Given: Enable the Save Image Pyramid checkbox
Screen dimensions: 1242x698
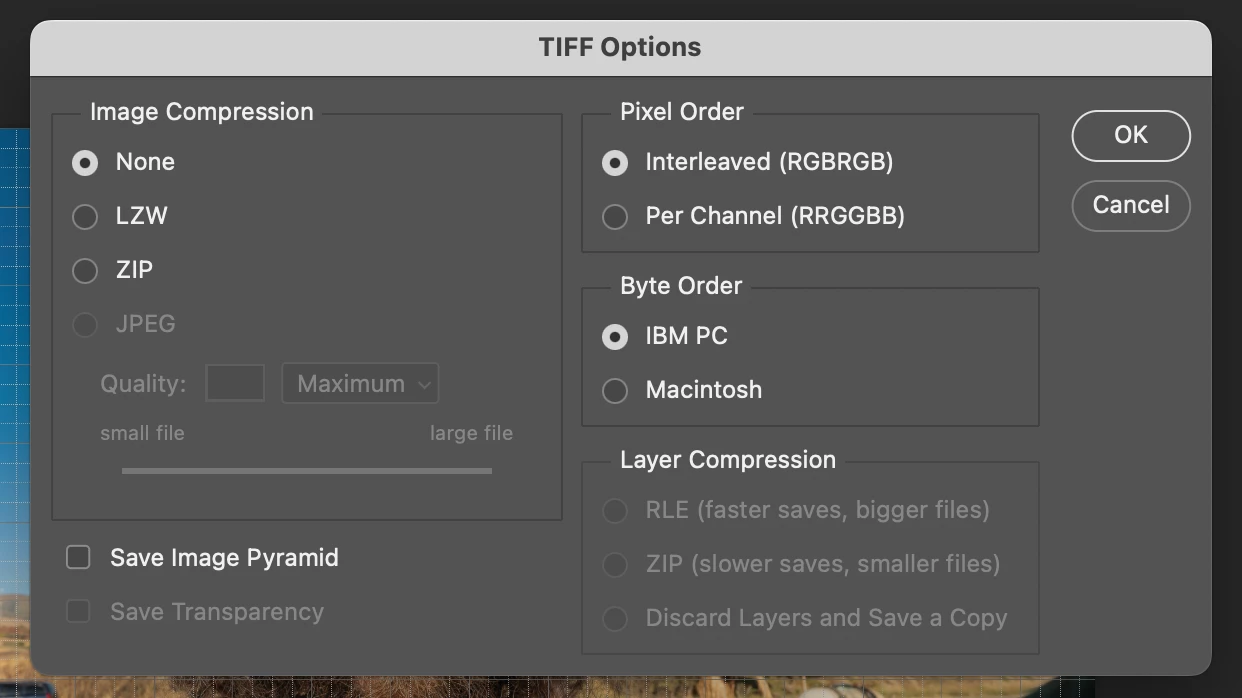Looking at the screenshot, I should pyautogui.click(x=78, y=557).
